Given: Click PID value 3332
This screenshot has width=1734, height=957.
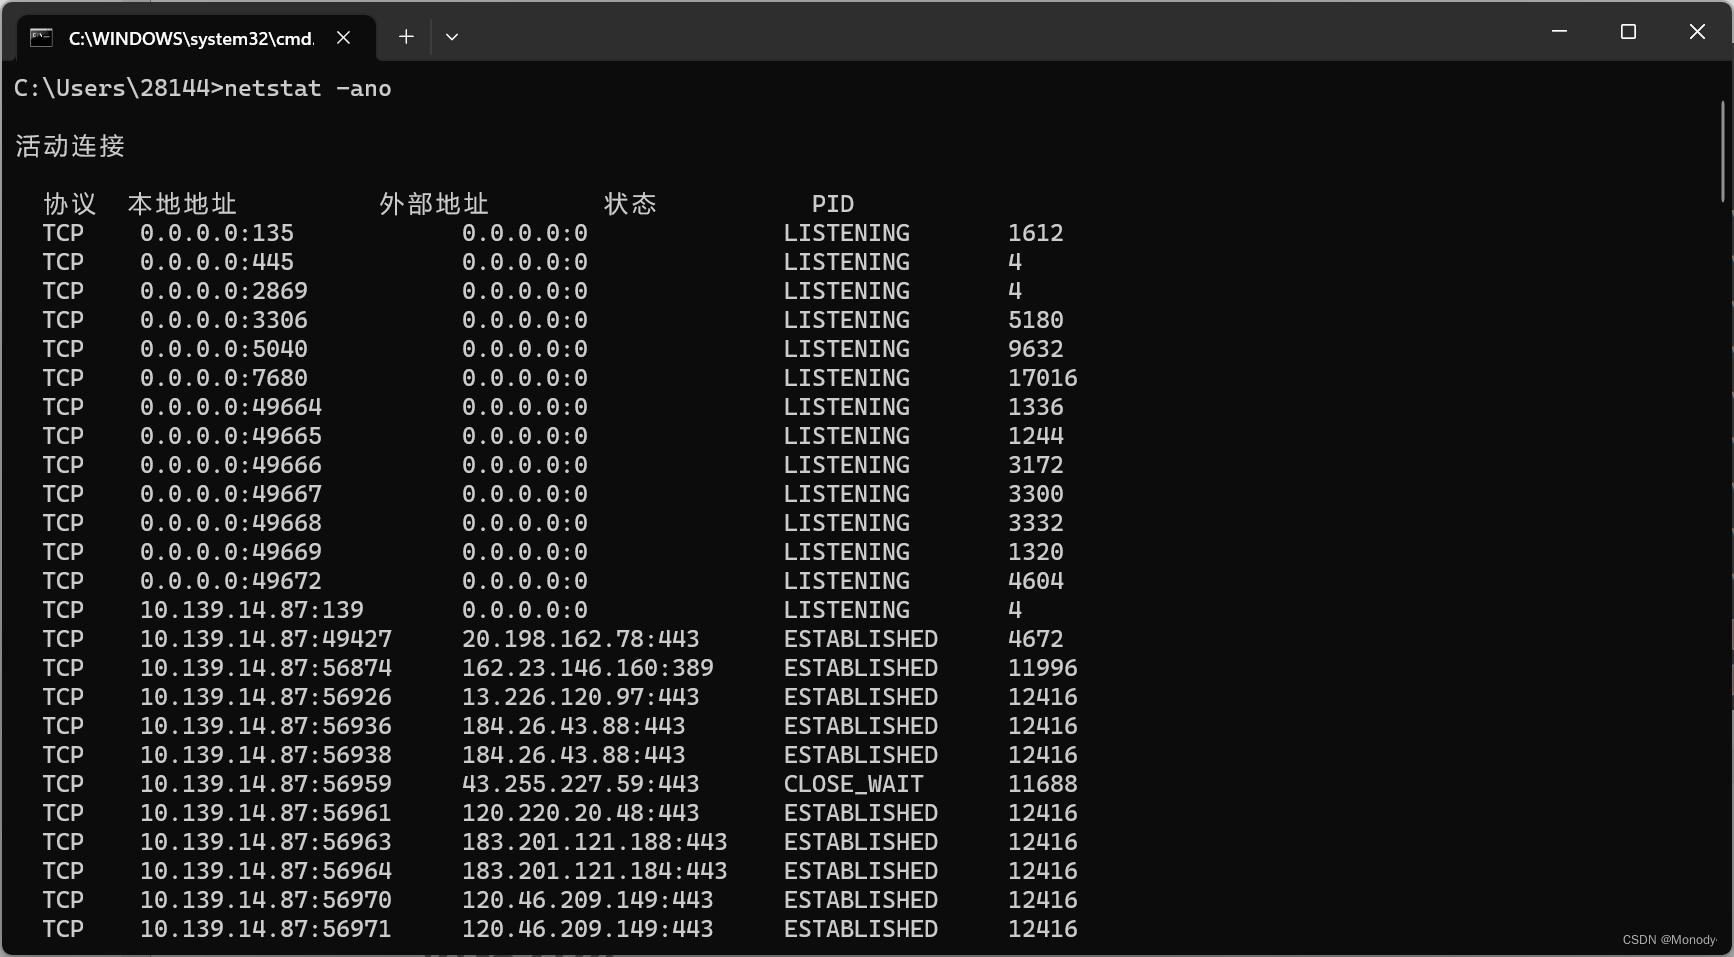Looking at the screenshot, I should pyautogui.click(x=1036, y=523).
